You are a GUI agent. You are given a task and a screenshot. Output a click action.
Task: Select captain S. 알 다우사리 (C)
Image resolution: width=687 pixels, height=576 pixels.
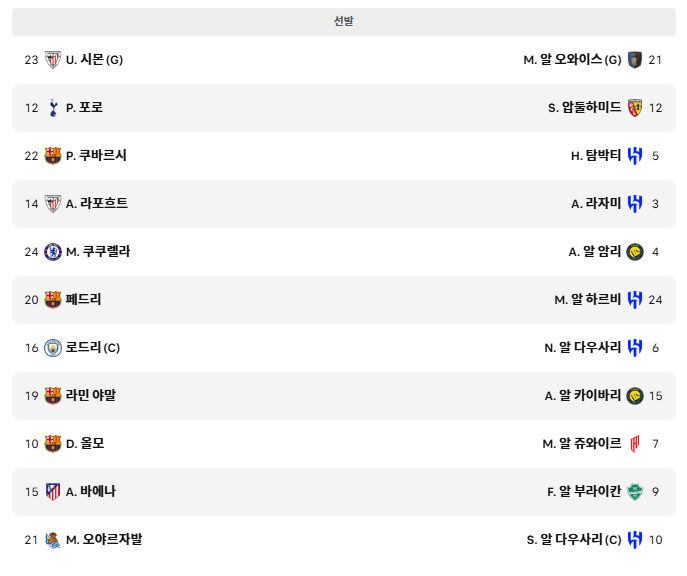click(x=574, y=540)
